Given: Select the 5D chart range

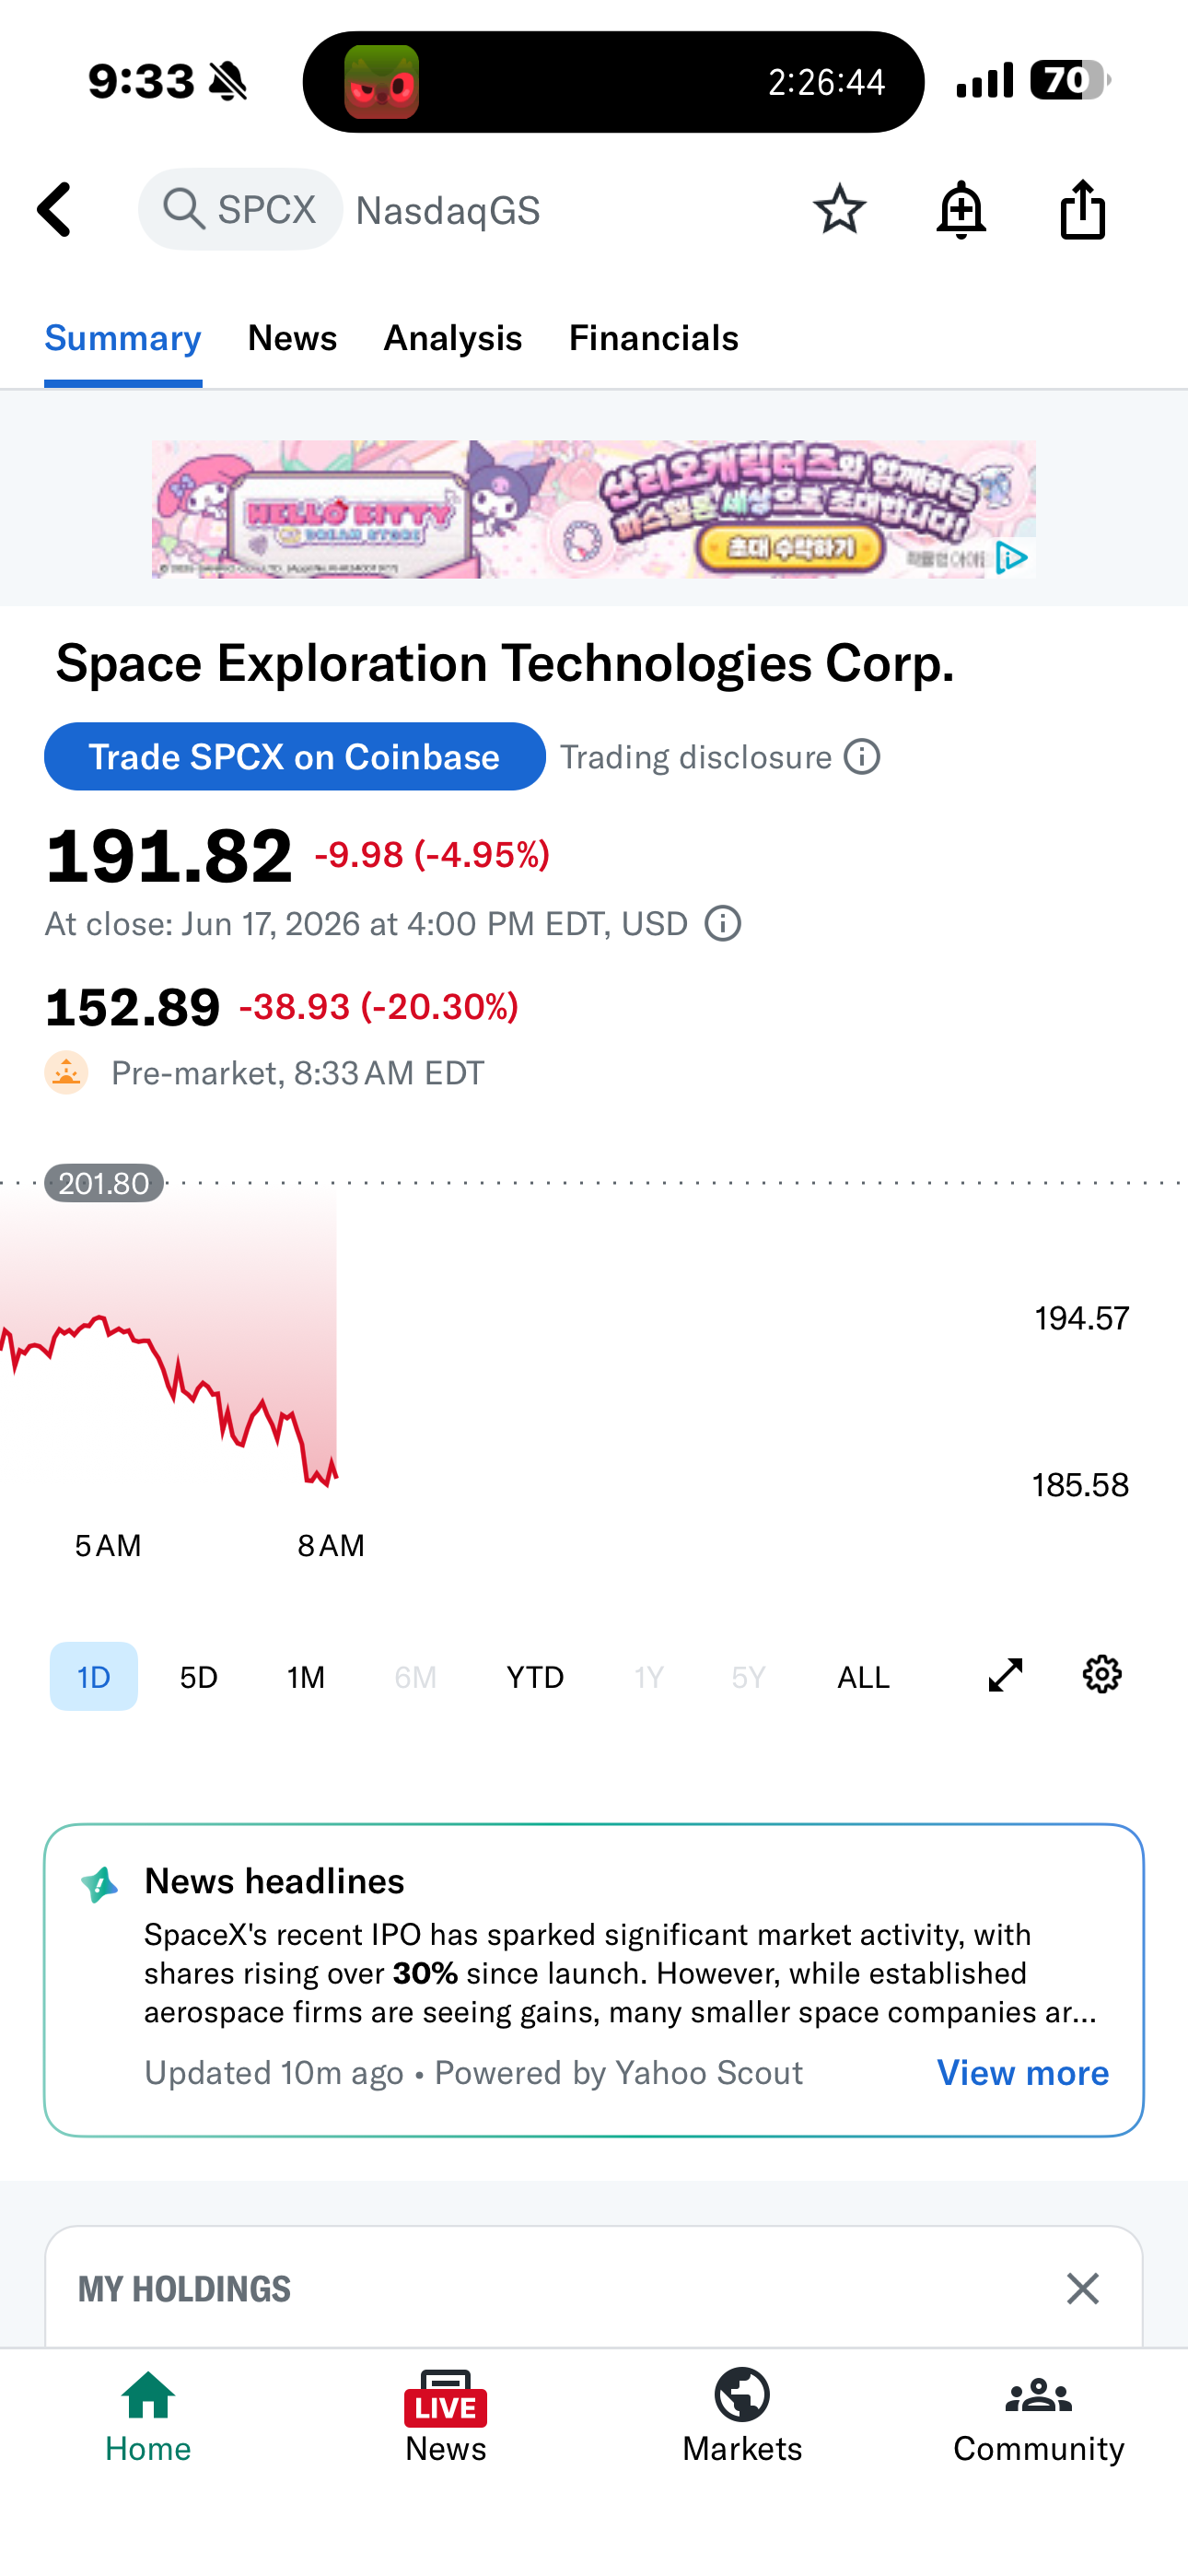Looking at the screenshot, I should pyautogui.click(x=199, y=1677).
